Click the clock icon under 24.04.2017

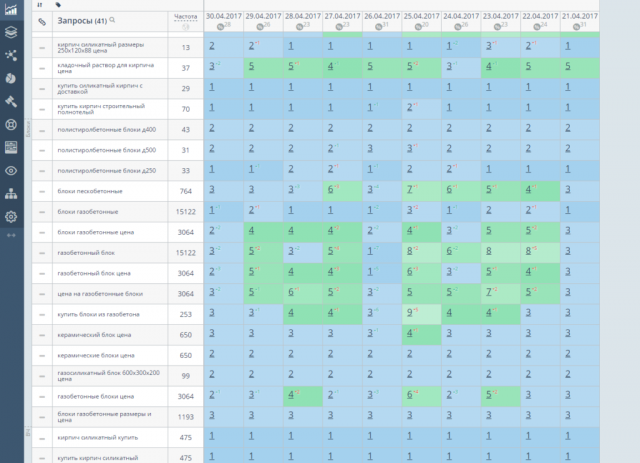point(458,27)
